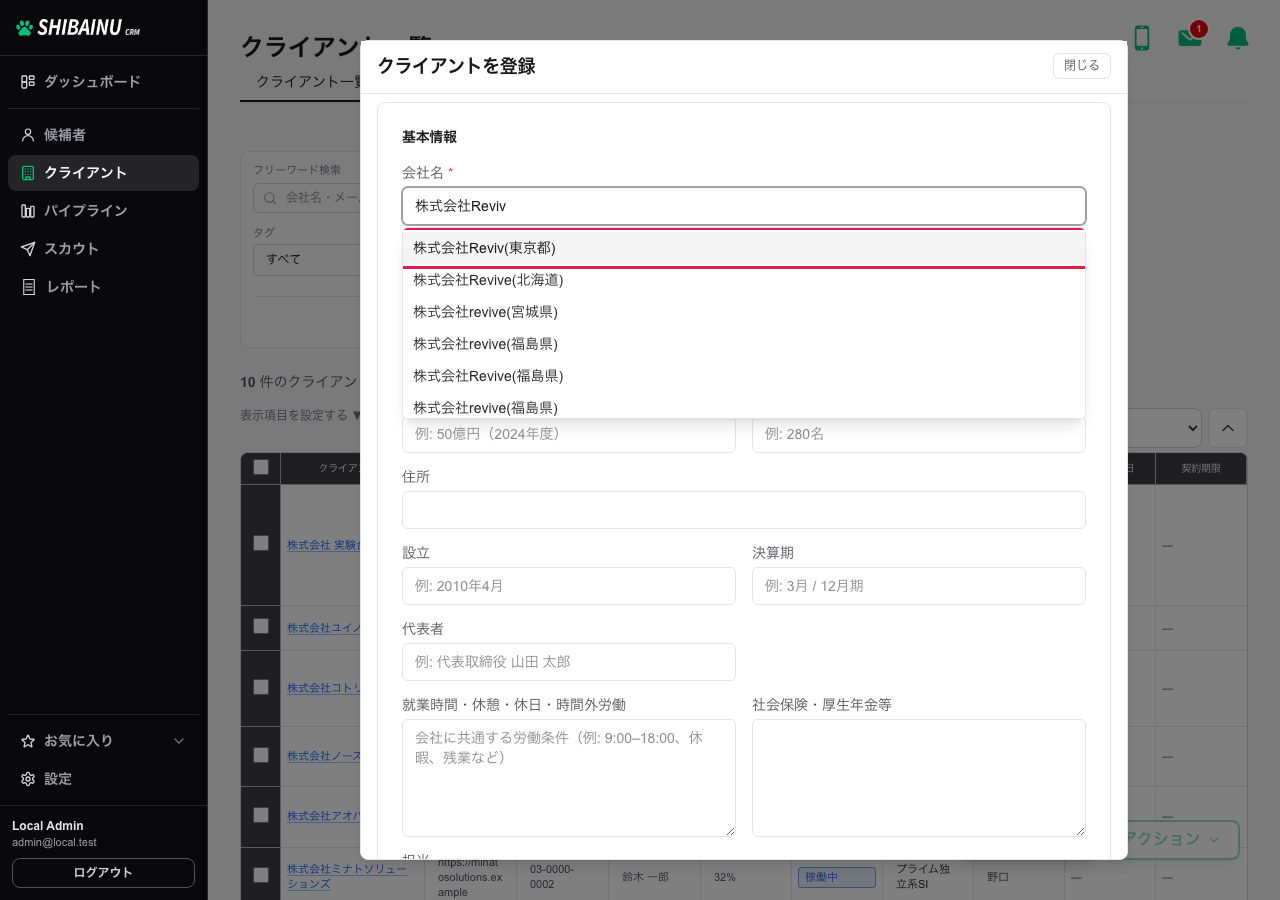Click the 稼働中 status badge

click(x=836, y=877)
